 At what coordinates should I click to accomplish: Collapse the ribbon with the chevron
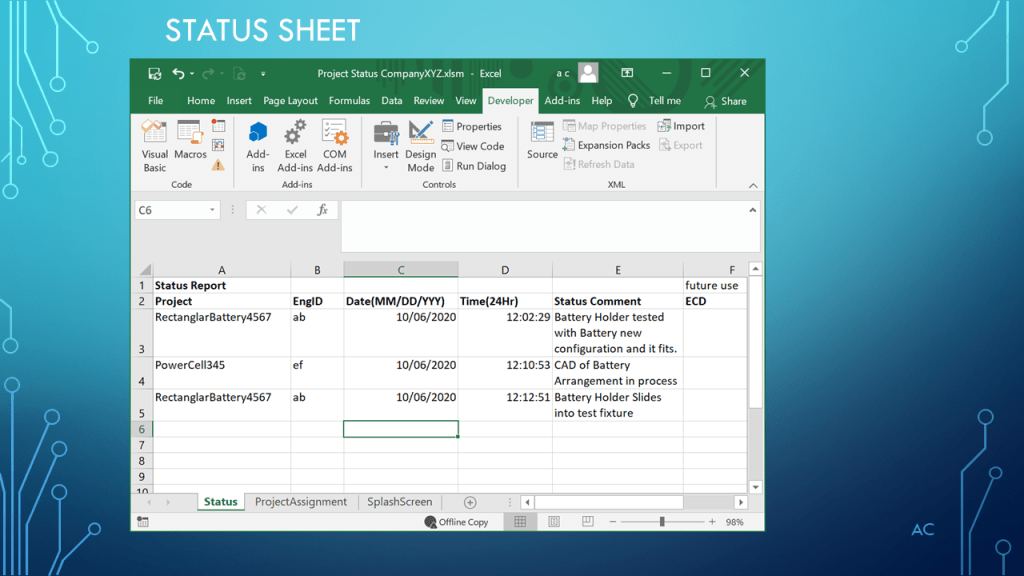(x=753, y=186)
